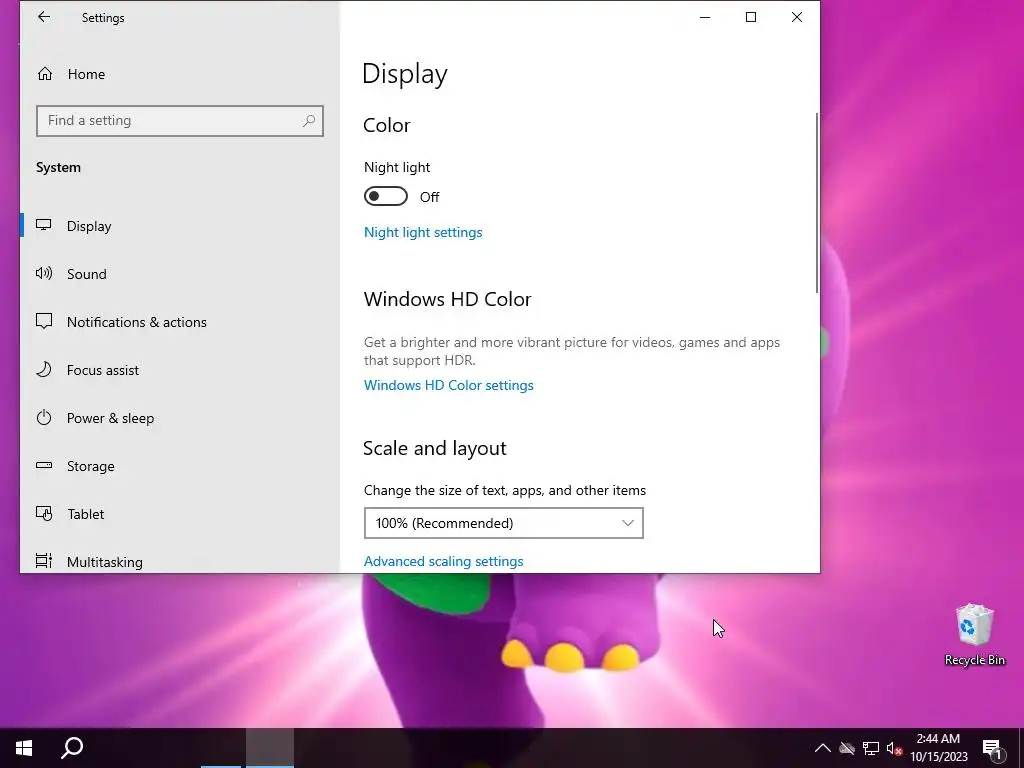Select the Storage drive icon
The height and width of the screenshot is (768, 1024).
[44, 465]
